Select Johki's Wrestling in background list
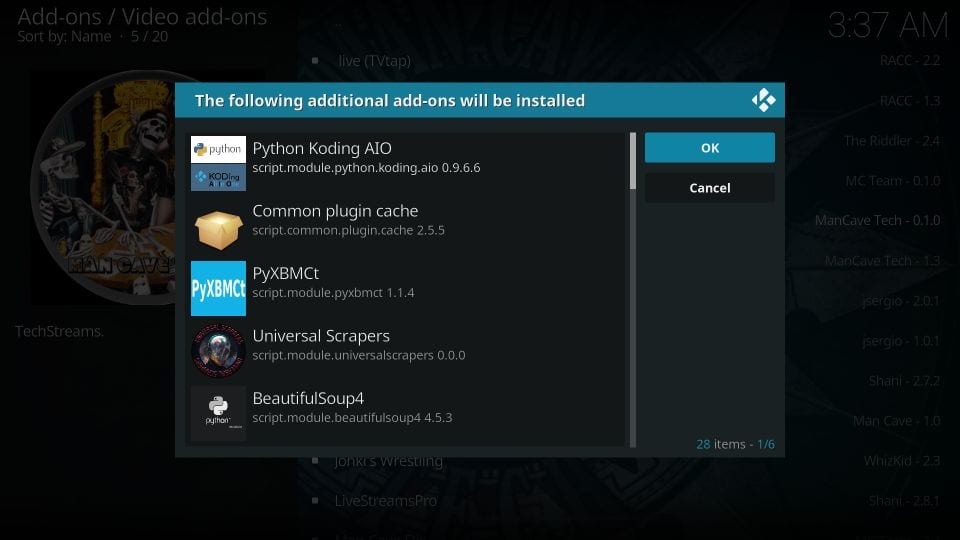 388,461
